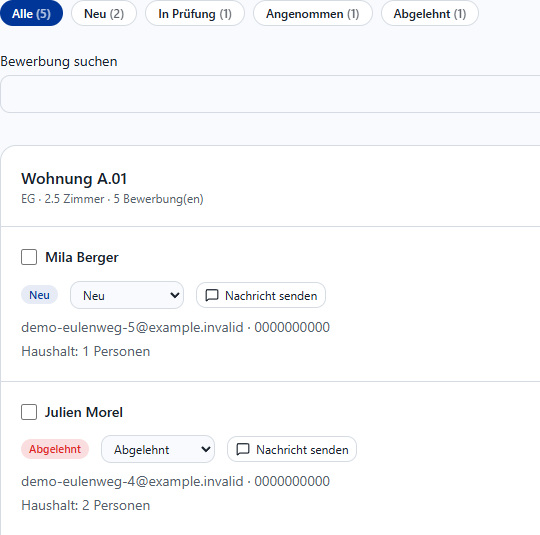Click the Bewerbung suchen label
Image resolution: width=540 pixels, height=535 pixels.
click(59, 61)
